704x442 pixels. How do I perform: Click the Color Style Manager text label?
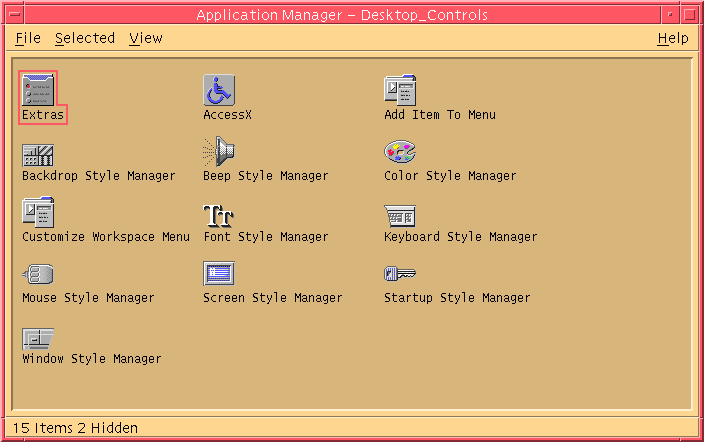[450, 176]
